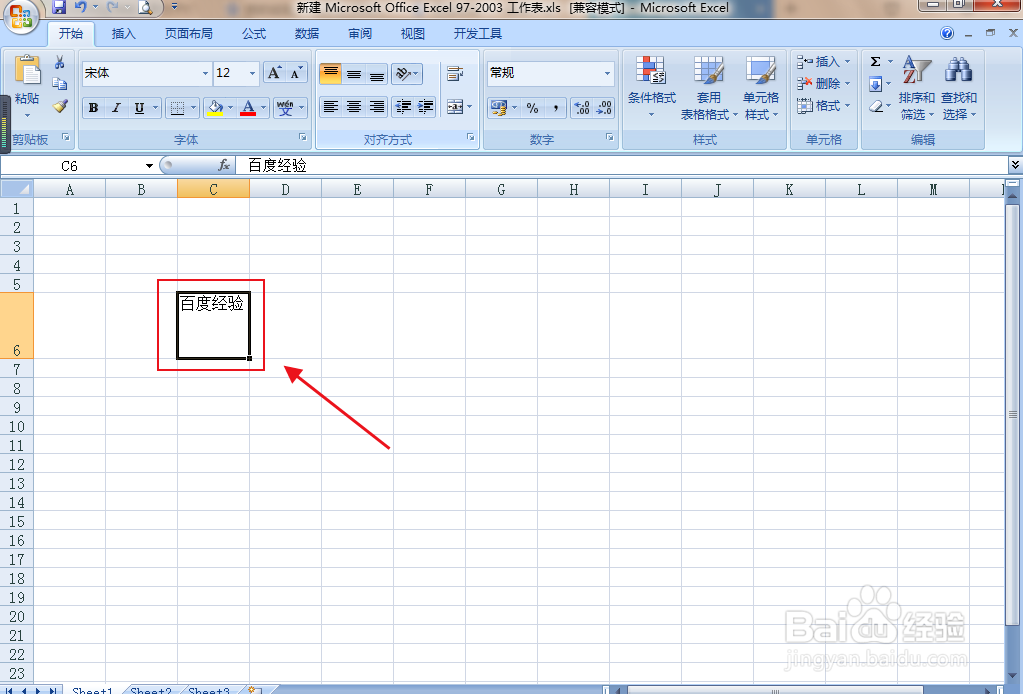The height and width of the screenshot is (694, 1023).
Task: Expand the Name Box dropdown arrow
Action: (x=149, y=166)
